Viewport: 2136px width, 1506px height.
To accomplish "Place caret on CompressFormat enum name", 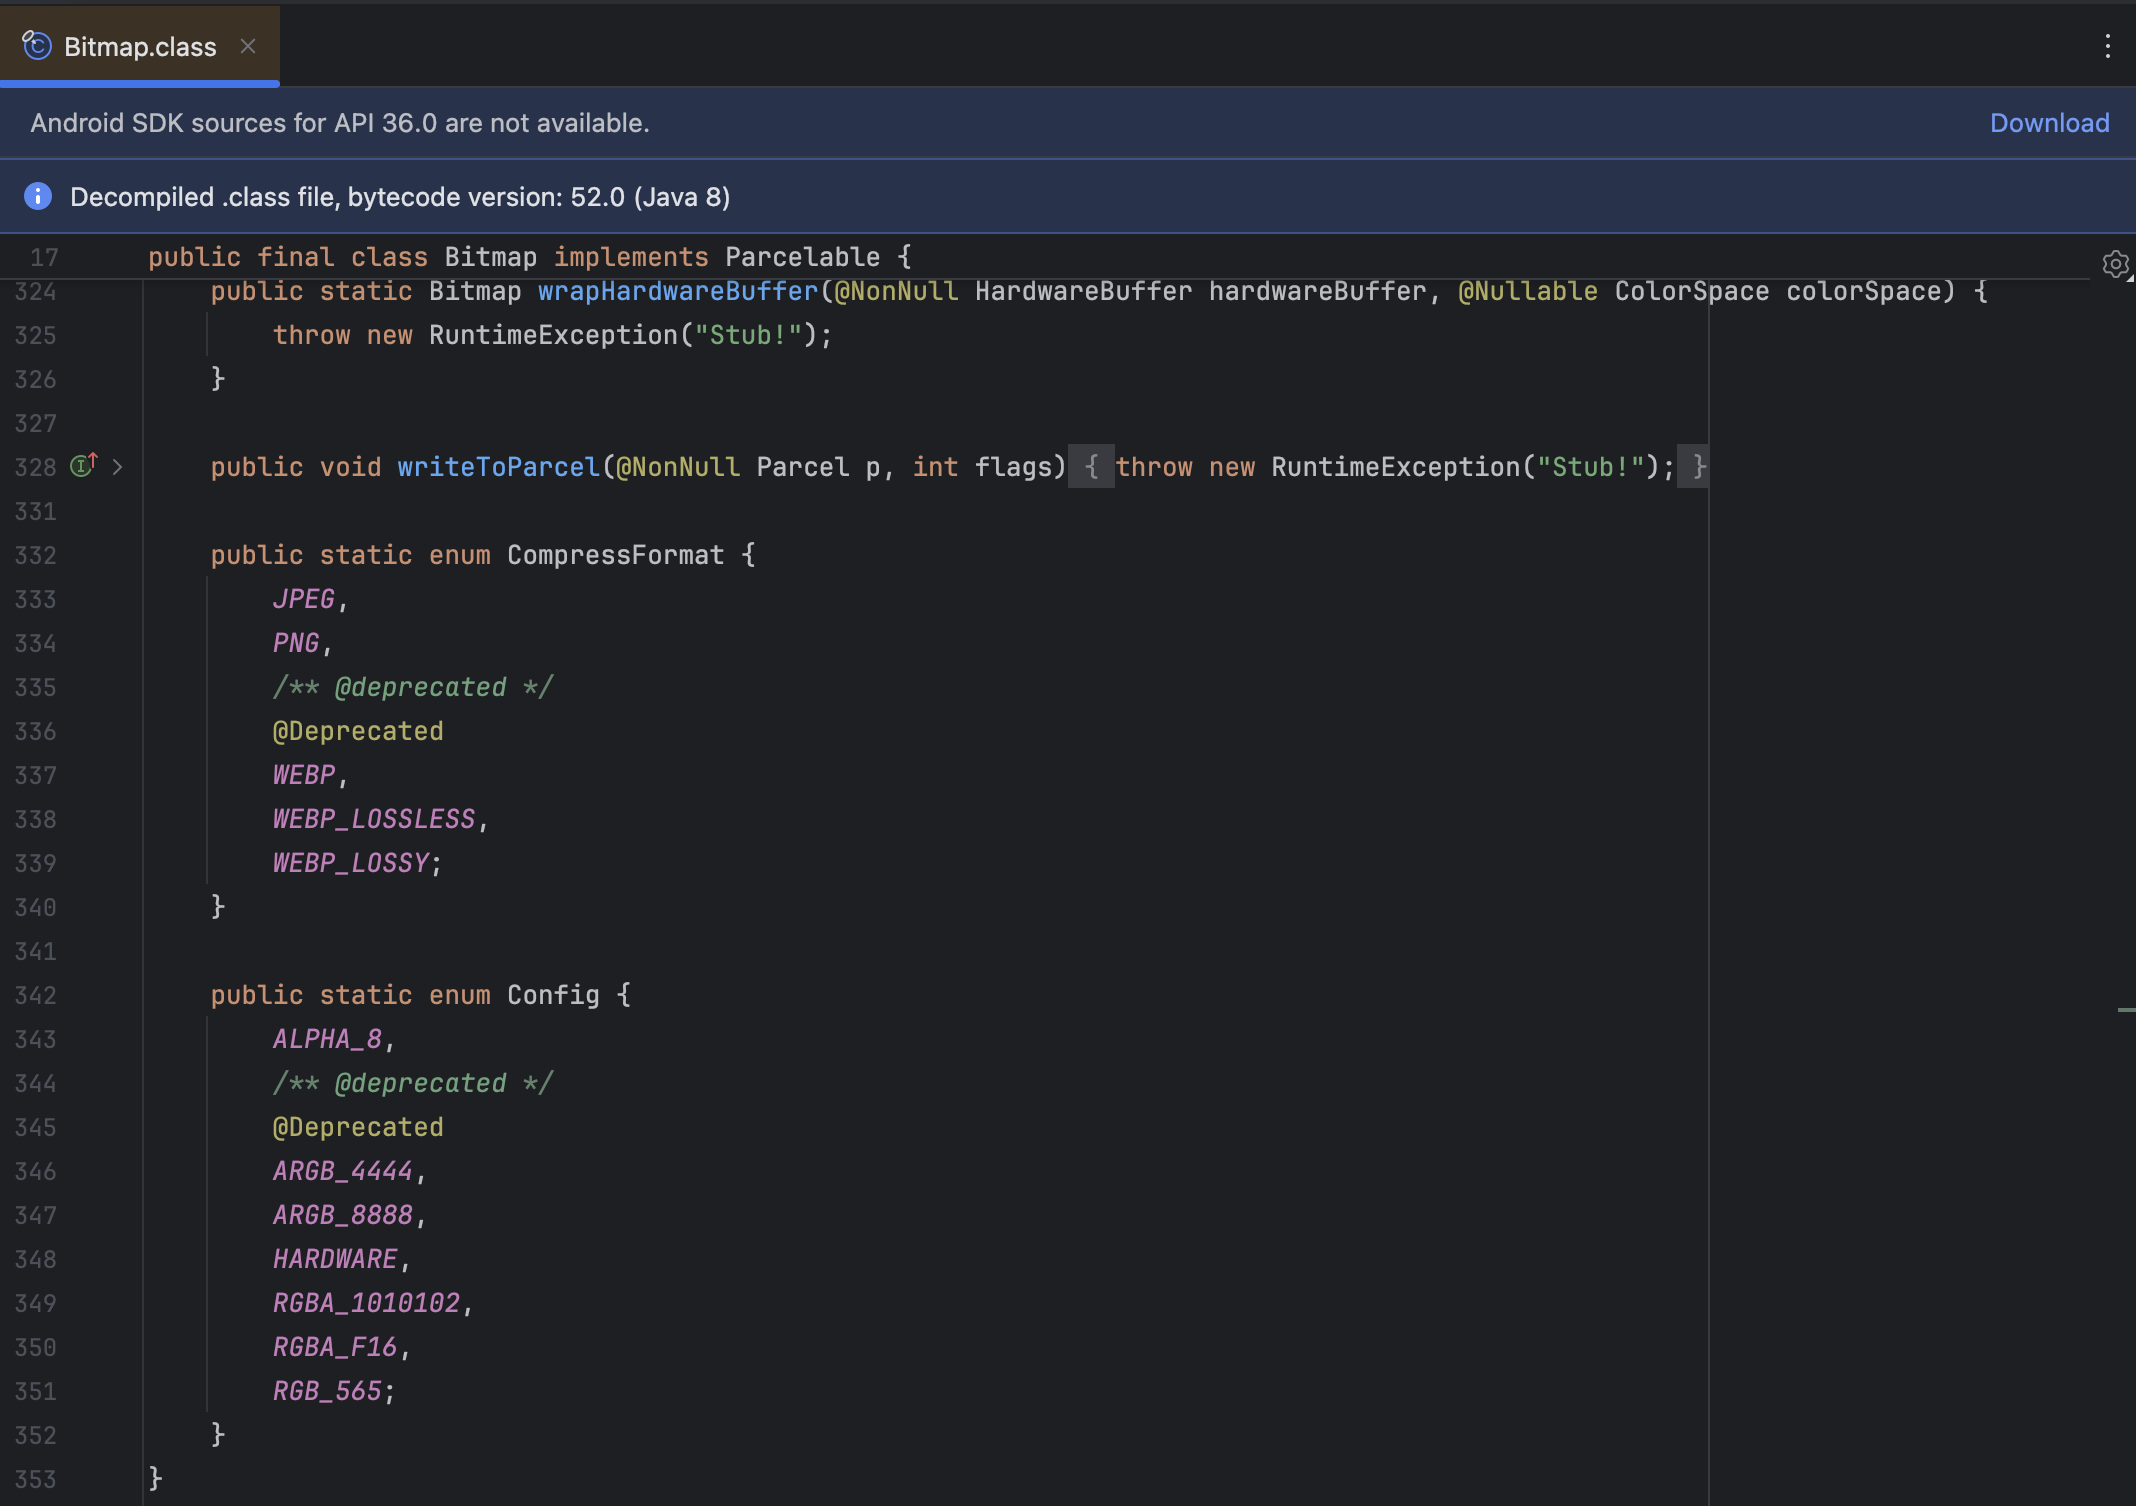I will [615, 555].
